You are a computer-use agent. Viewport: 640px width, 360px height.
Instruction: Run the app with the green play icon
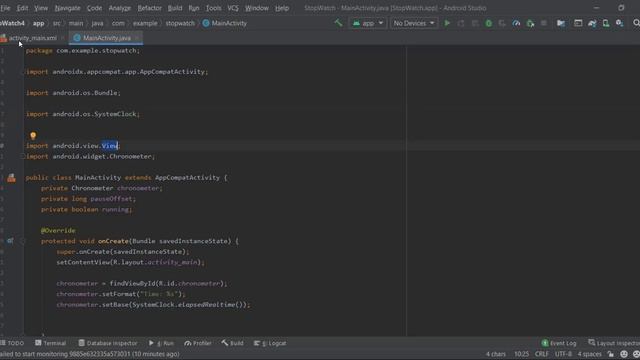coord(447,23)
